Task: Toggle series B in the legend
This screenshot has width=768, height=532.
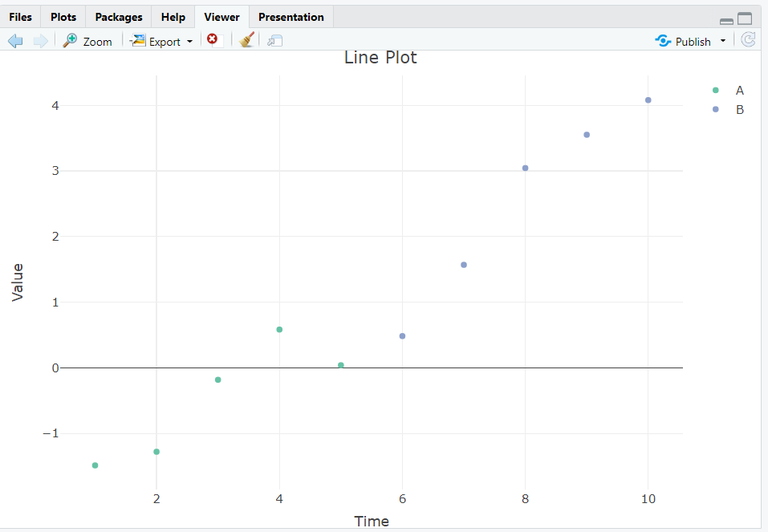Action: pyautogui.click(x=728, y=109)
